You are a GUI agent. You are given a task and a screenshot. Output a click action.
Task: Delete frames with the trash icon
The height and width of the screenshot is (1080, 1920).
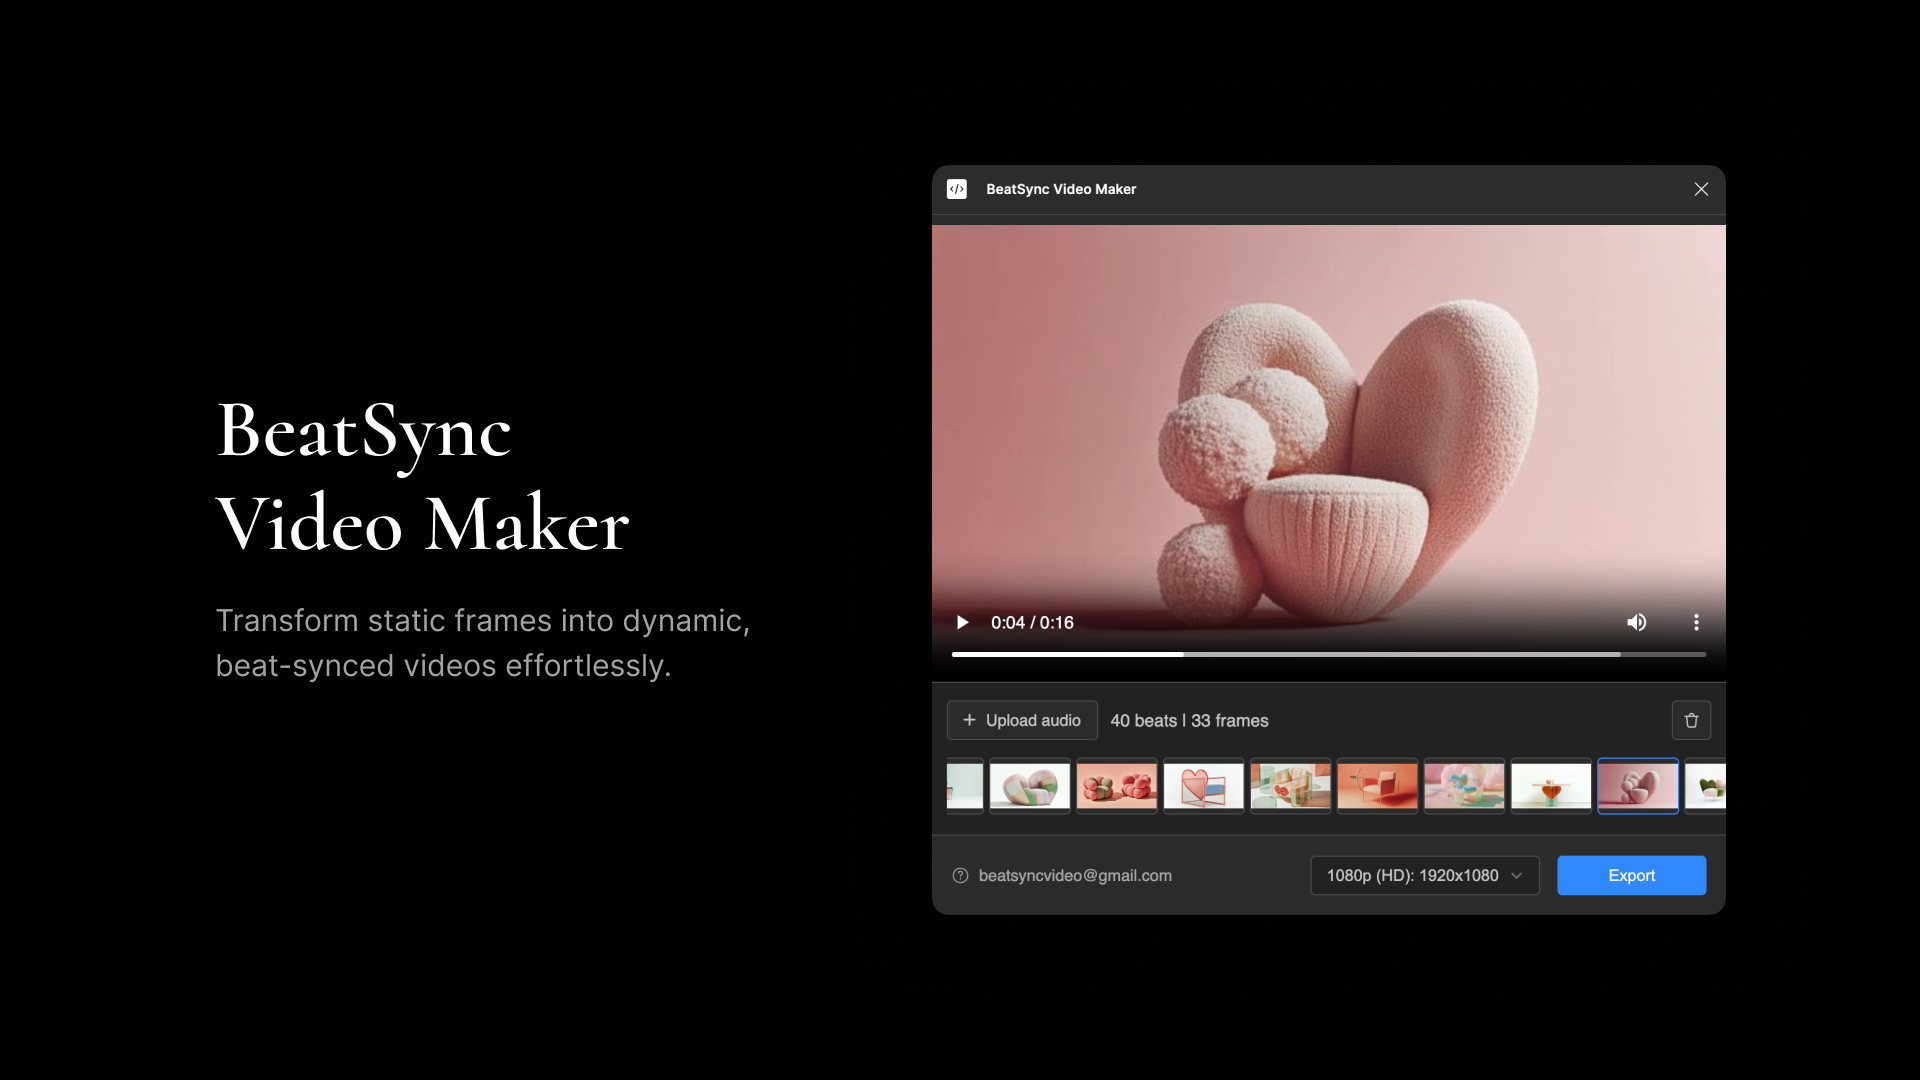[1691, 720]
